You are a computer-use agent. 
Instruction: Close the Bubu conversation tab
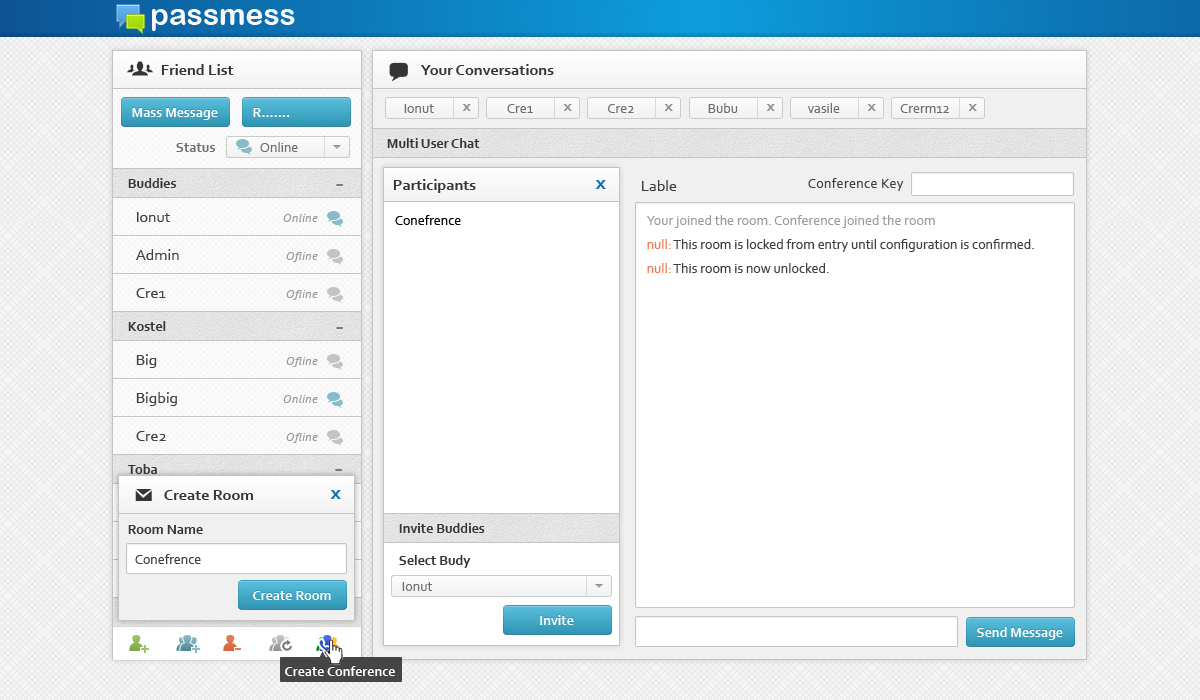[770, 108]
